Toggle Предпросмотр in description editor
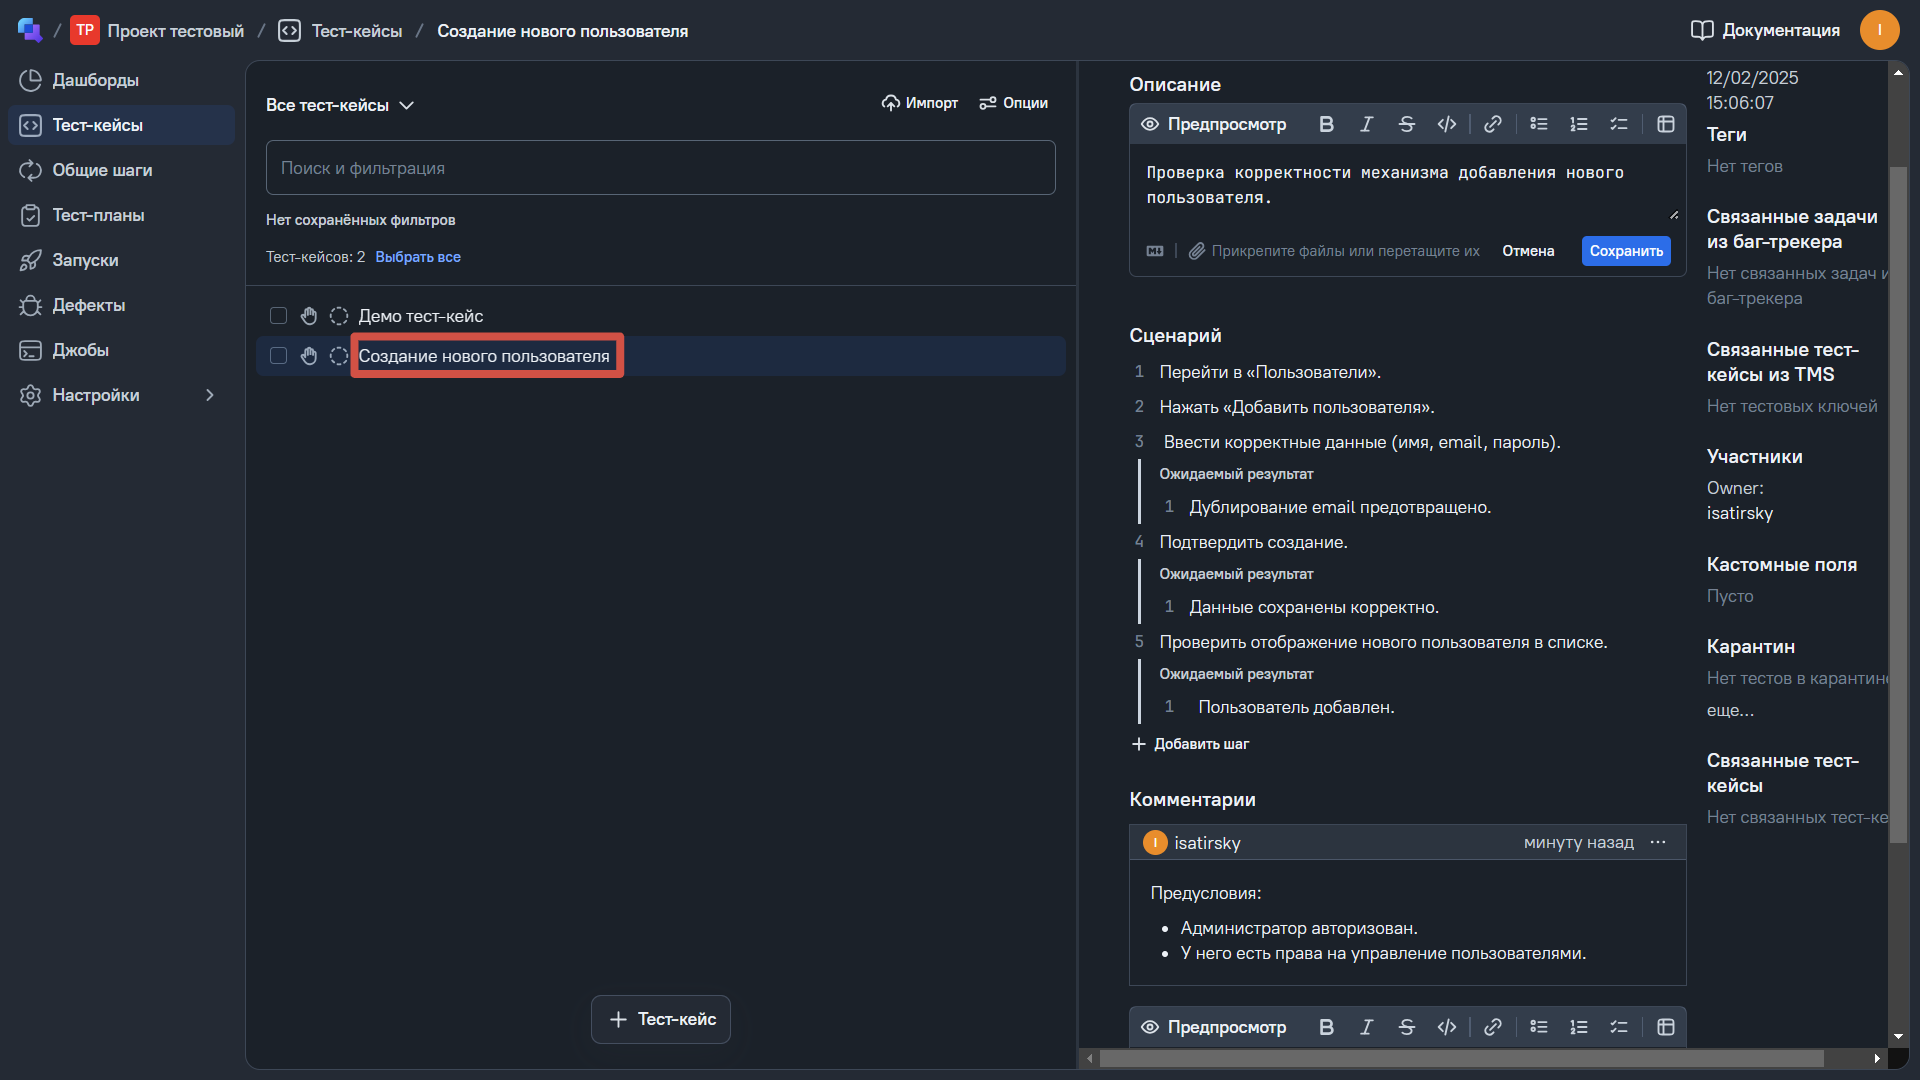This screenshot has height=1080, width=1920. click(1213, 124)
